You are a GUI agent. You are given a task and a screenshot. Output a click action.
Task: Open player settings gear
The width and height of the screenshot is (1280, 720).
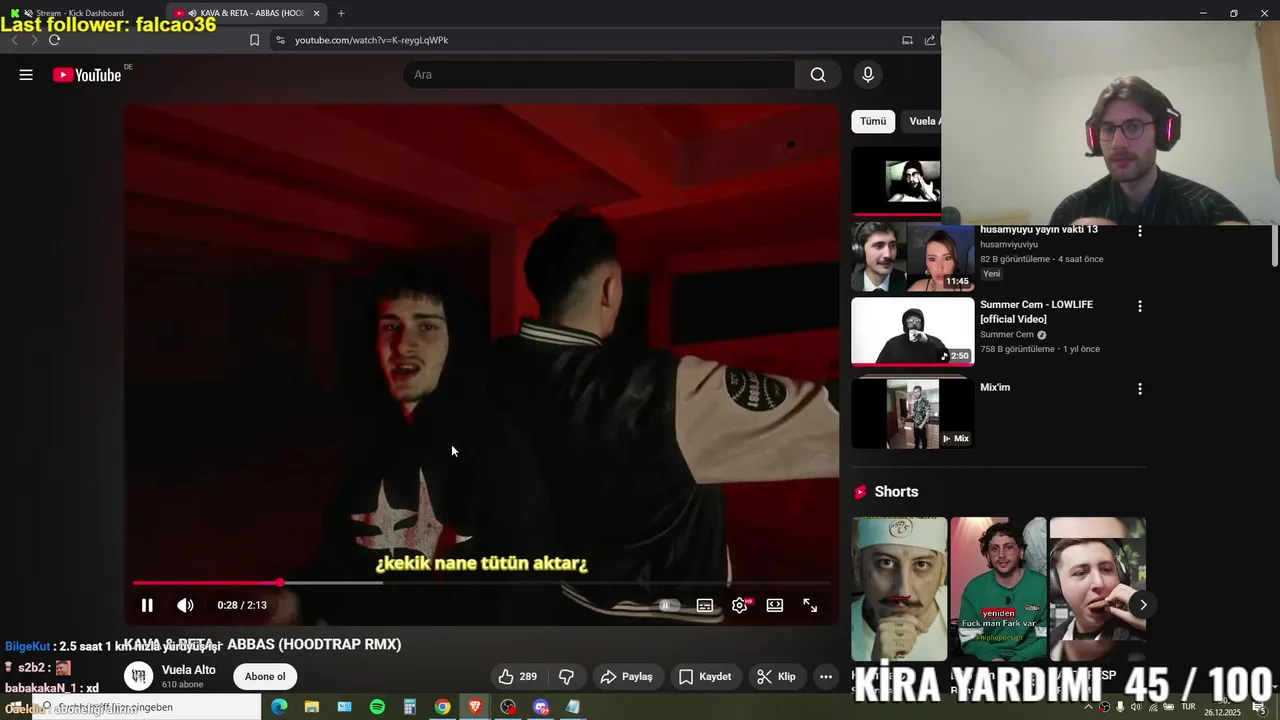tap(740, 605)
